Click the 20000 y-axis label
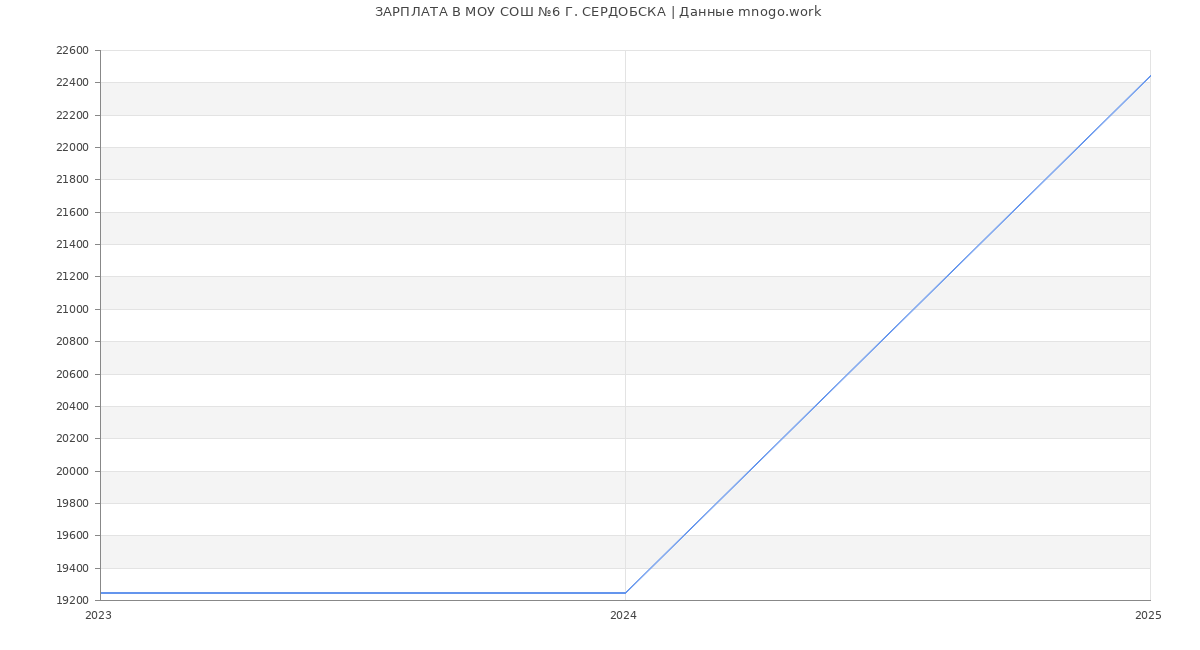This screenshot has height=650, width=1200. (72, 471)
